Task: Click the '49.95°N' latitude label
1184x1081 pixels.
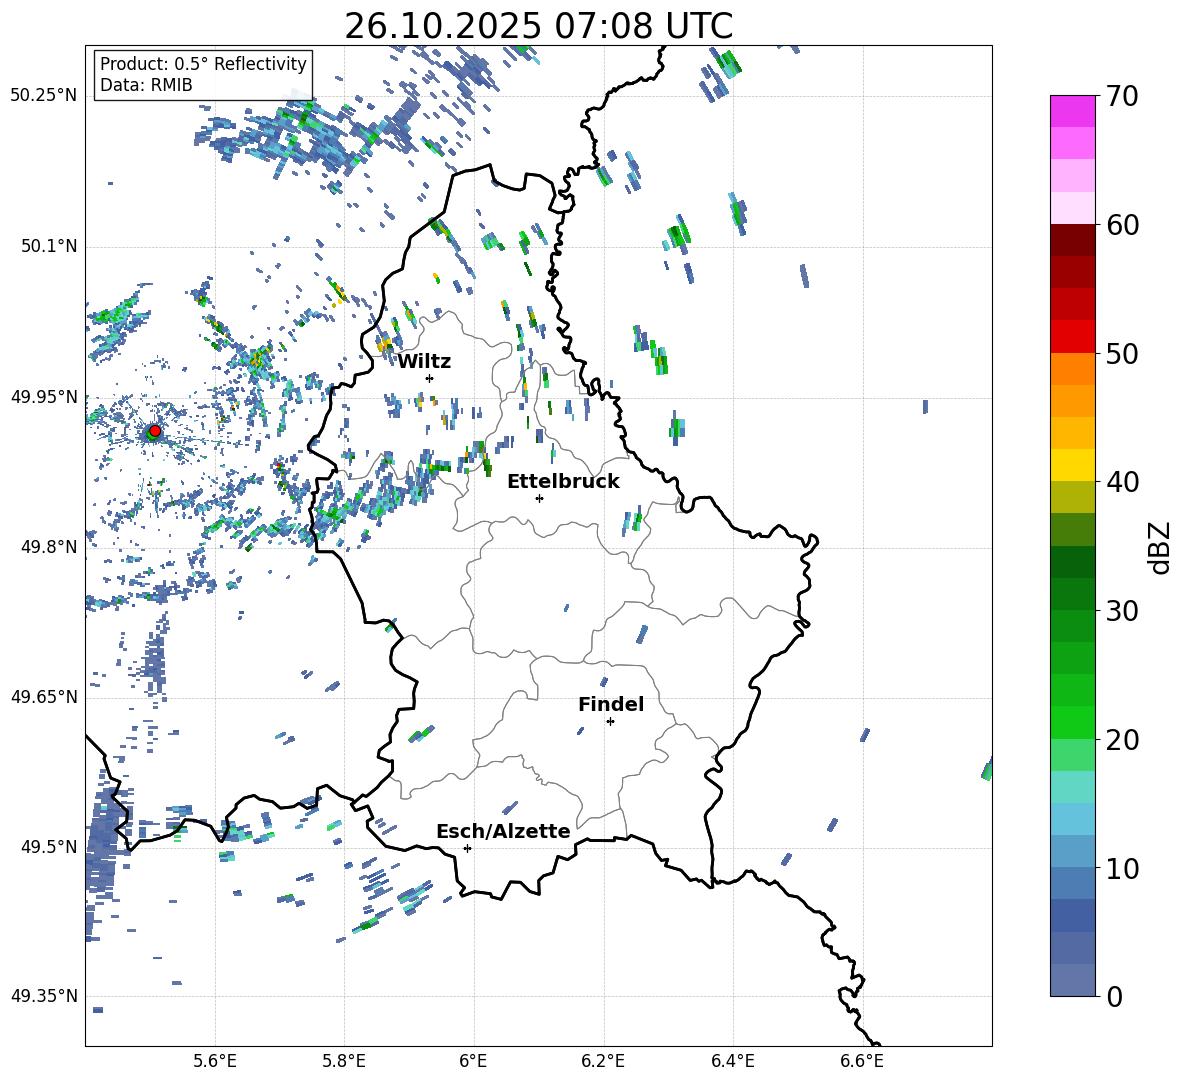Action: (x=44, y=397)
